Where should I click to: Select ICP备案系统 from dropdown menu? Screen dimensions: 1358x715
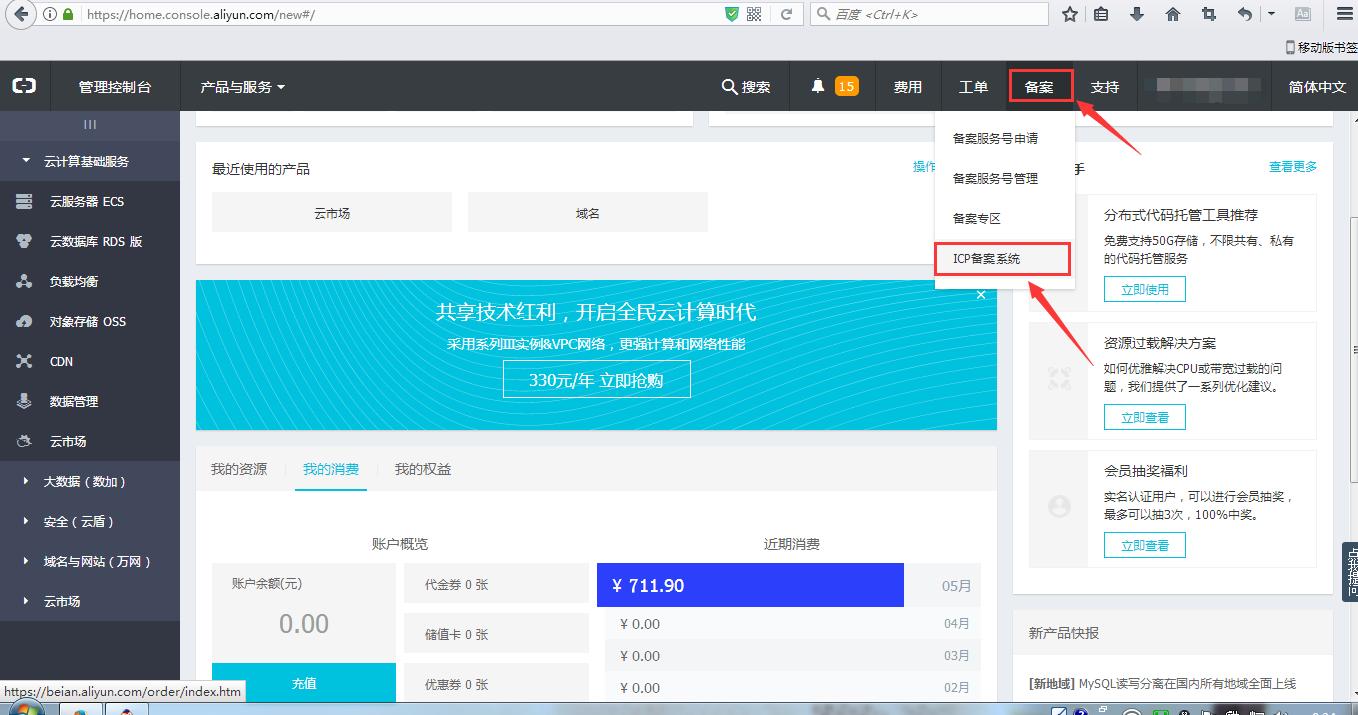tap(1002, 258)
